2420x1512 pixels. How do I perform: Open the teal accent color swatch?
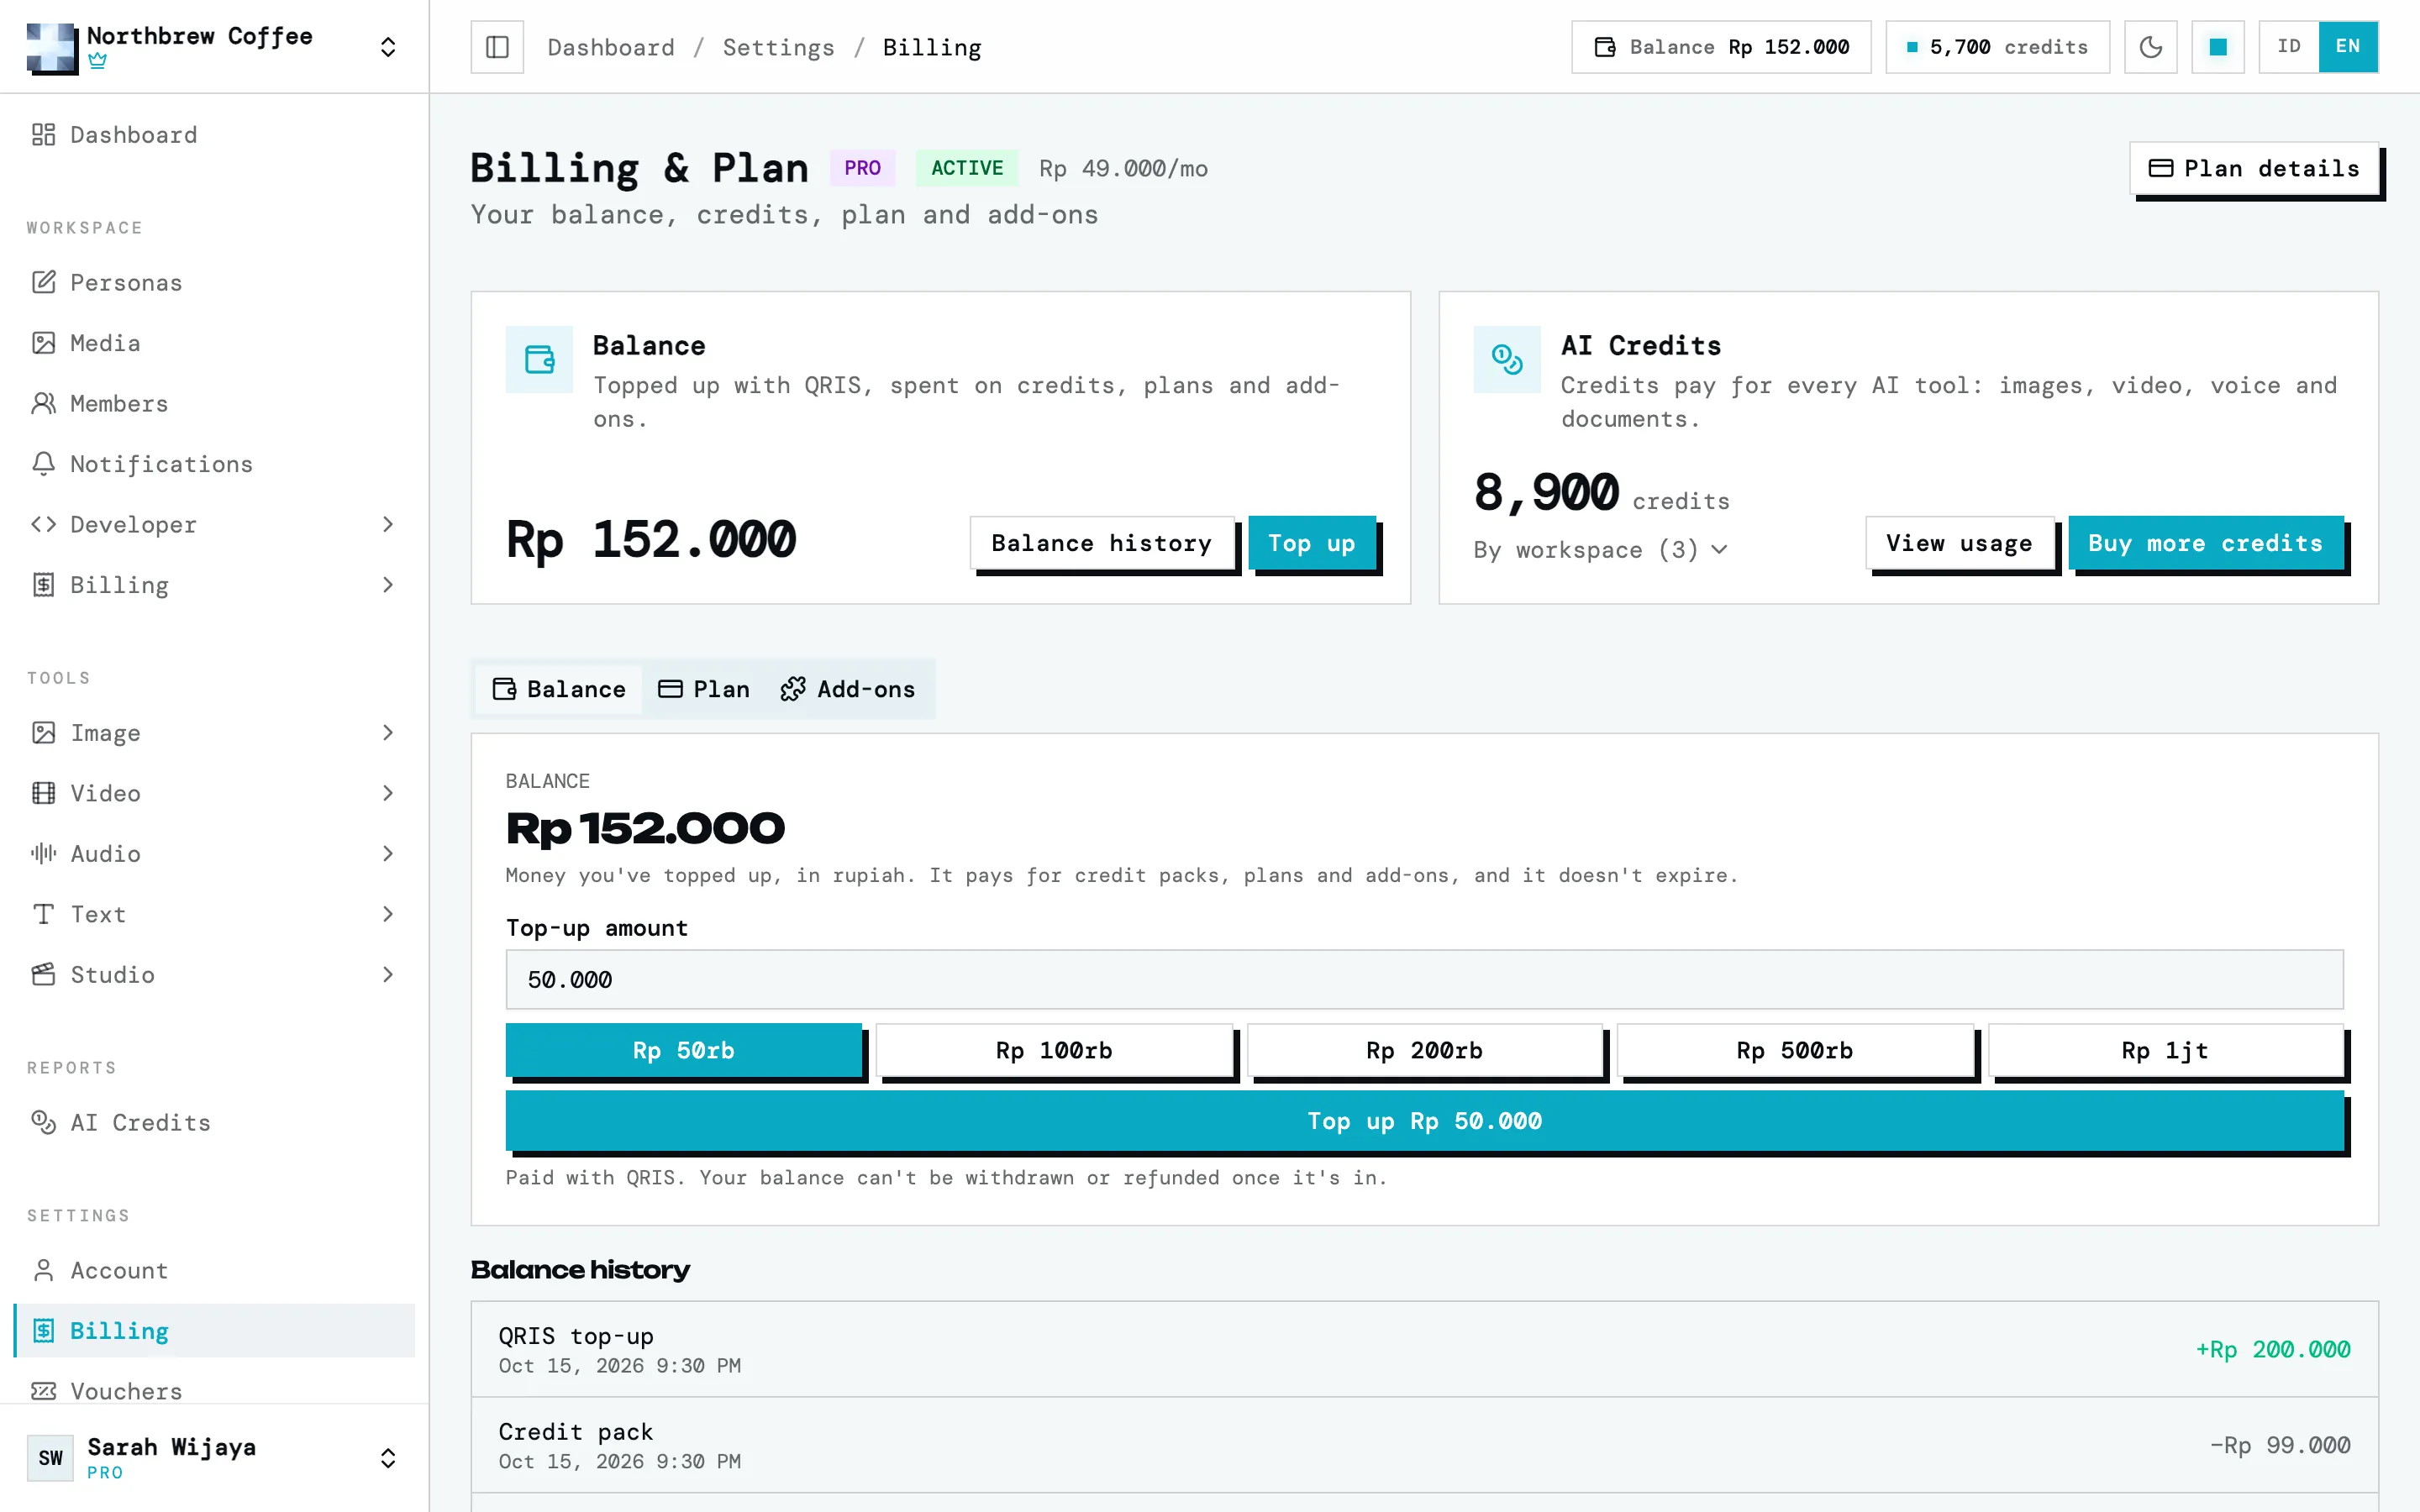[2217, 47]
